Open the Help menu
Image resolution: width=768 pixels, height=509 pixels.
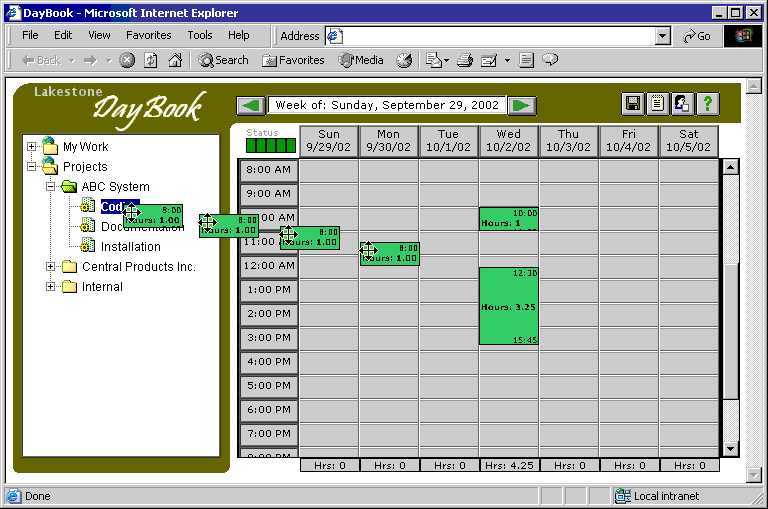239,35
